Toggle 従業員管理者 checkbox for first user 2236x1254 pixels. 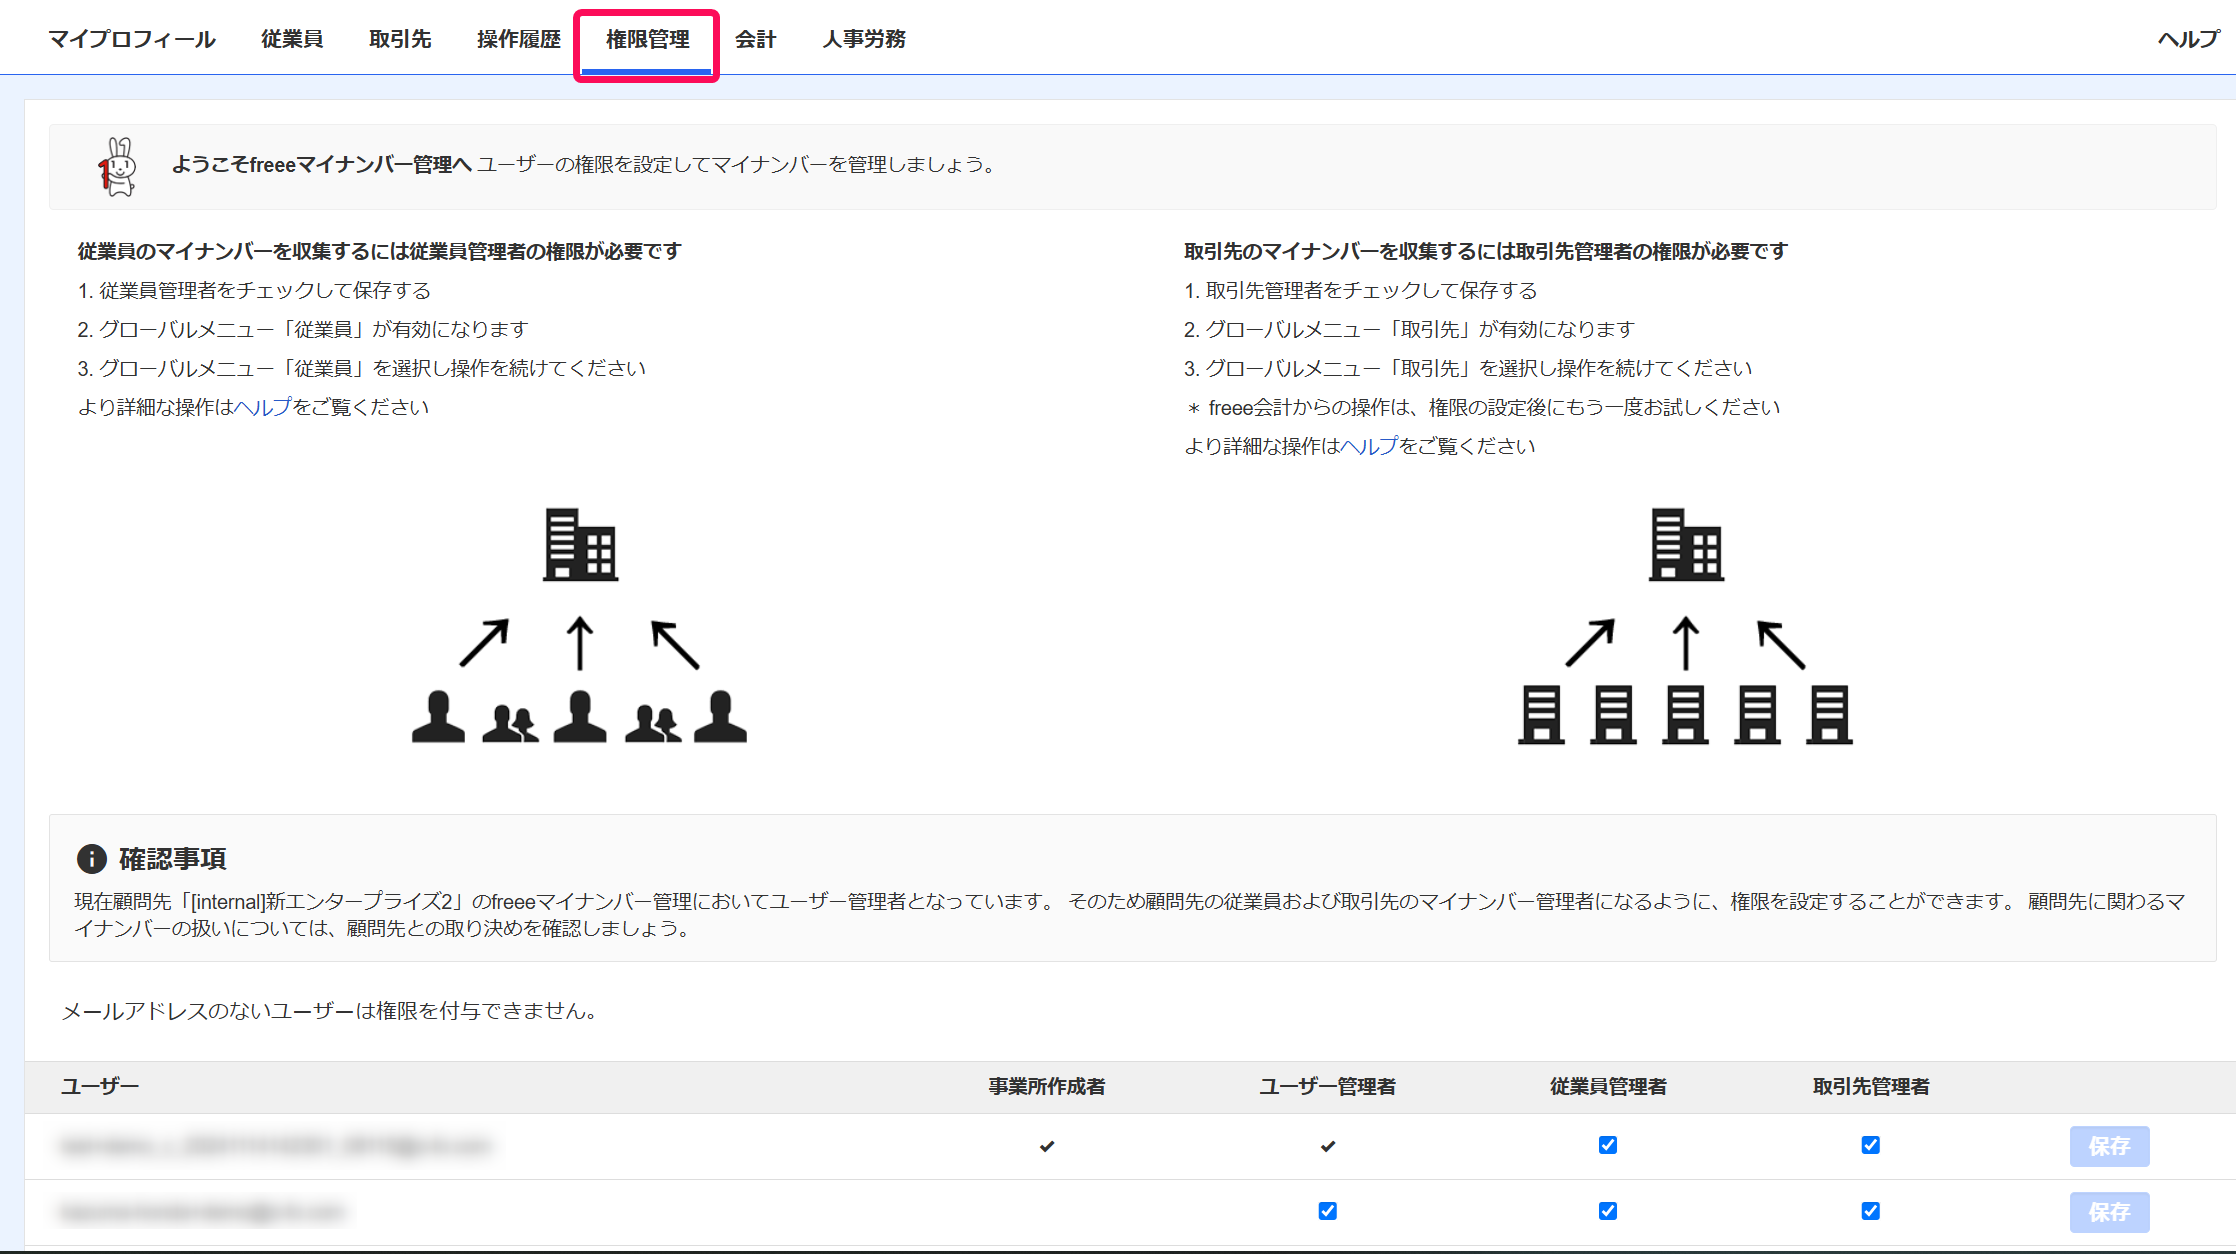(x=1607, y=1145)
